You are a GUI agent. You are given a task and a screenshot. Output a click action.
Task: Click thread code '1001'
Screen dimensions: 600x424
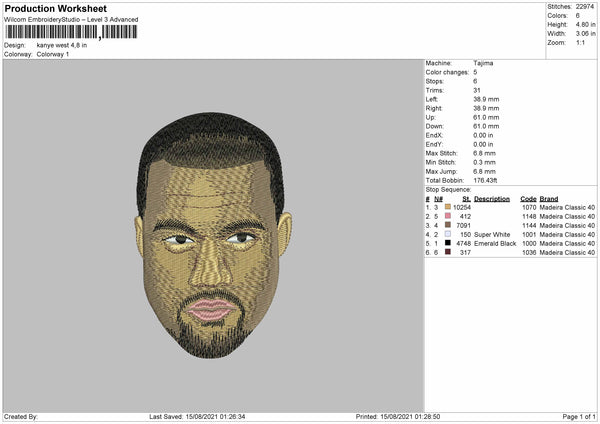click(529, 235)
